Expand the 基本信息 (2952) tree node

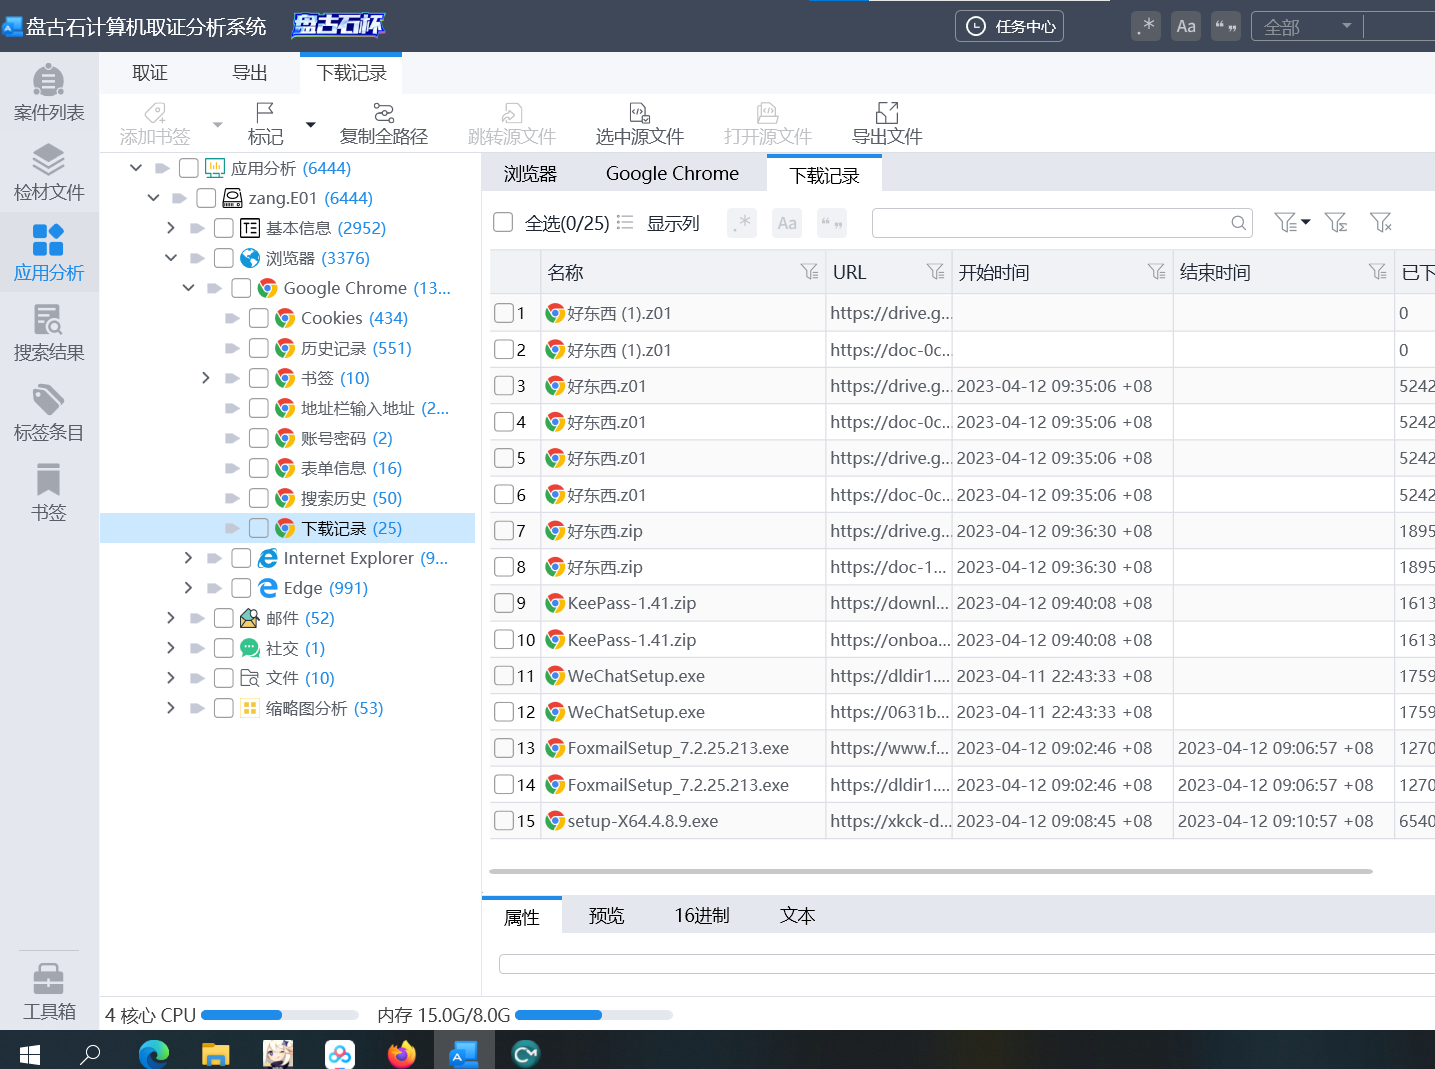pos(171,228)
